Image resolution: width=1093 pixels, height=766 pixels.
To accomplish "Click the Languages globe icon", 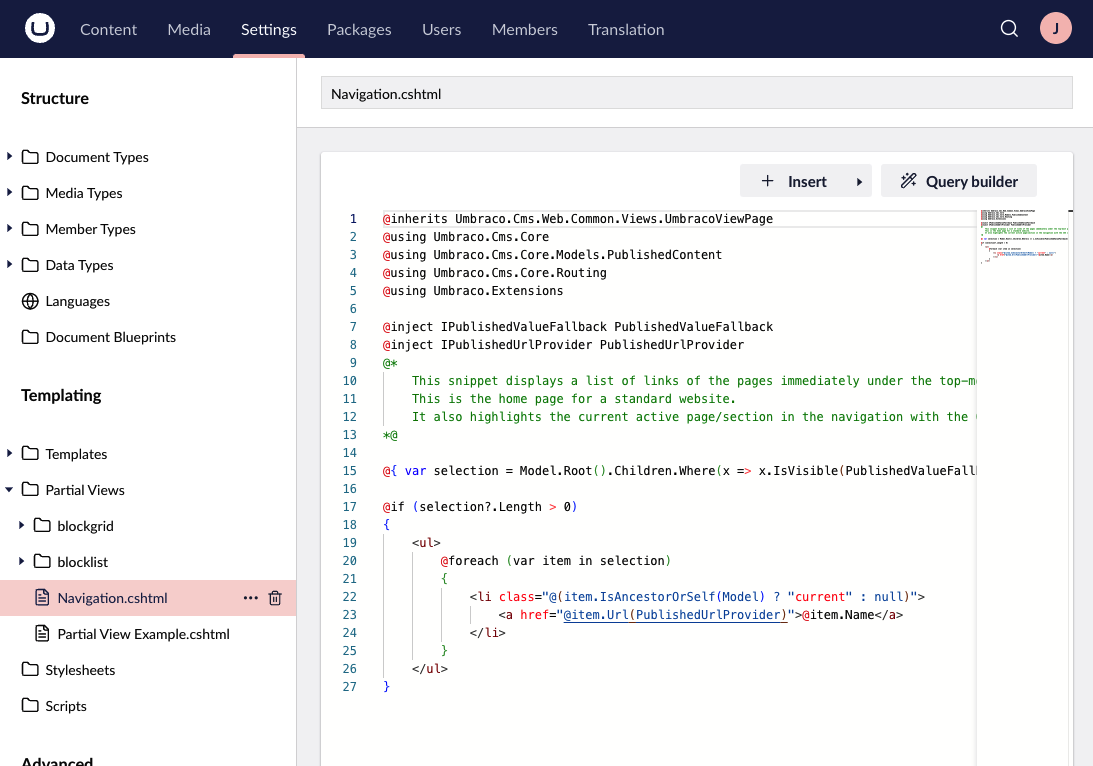I will pyautogui.click(x=30, y=301).
